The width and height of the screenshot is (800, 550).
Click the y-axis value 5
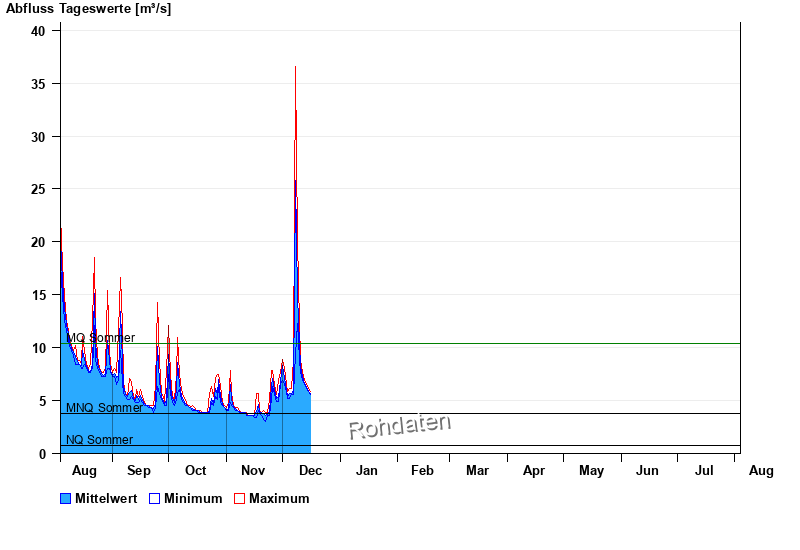point(42,401)
